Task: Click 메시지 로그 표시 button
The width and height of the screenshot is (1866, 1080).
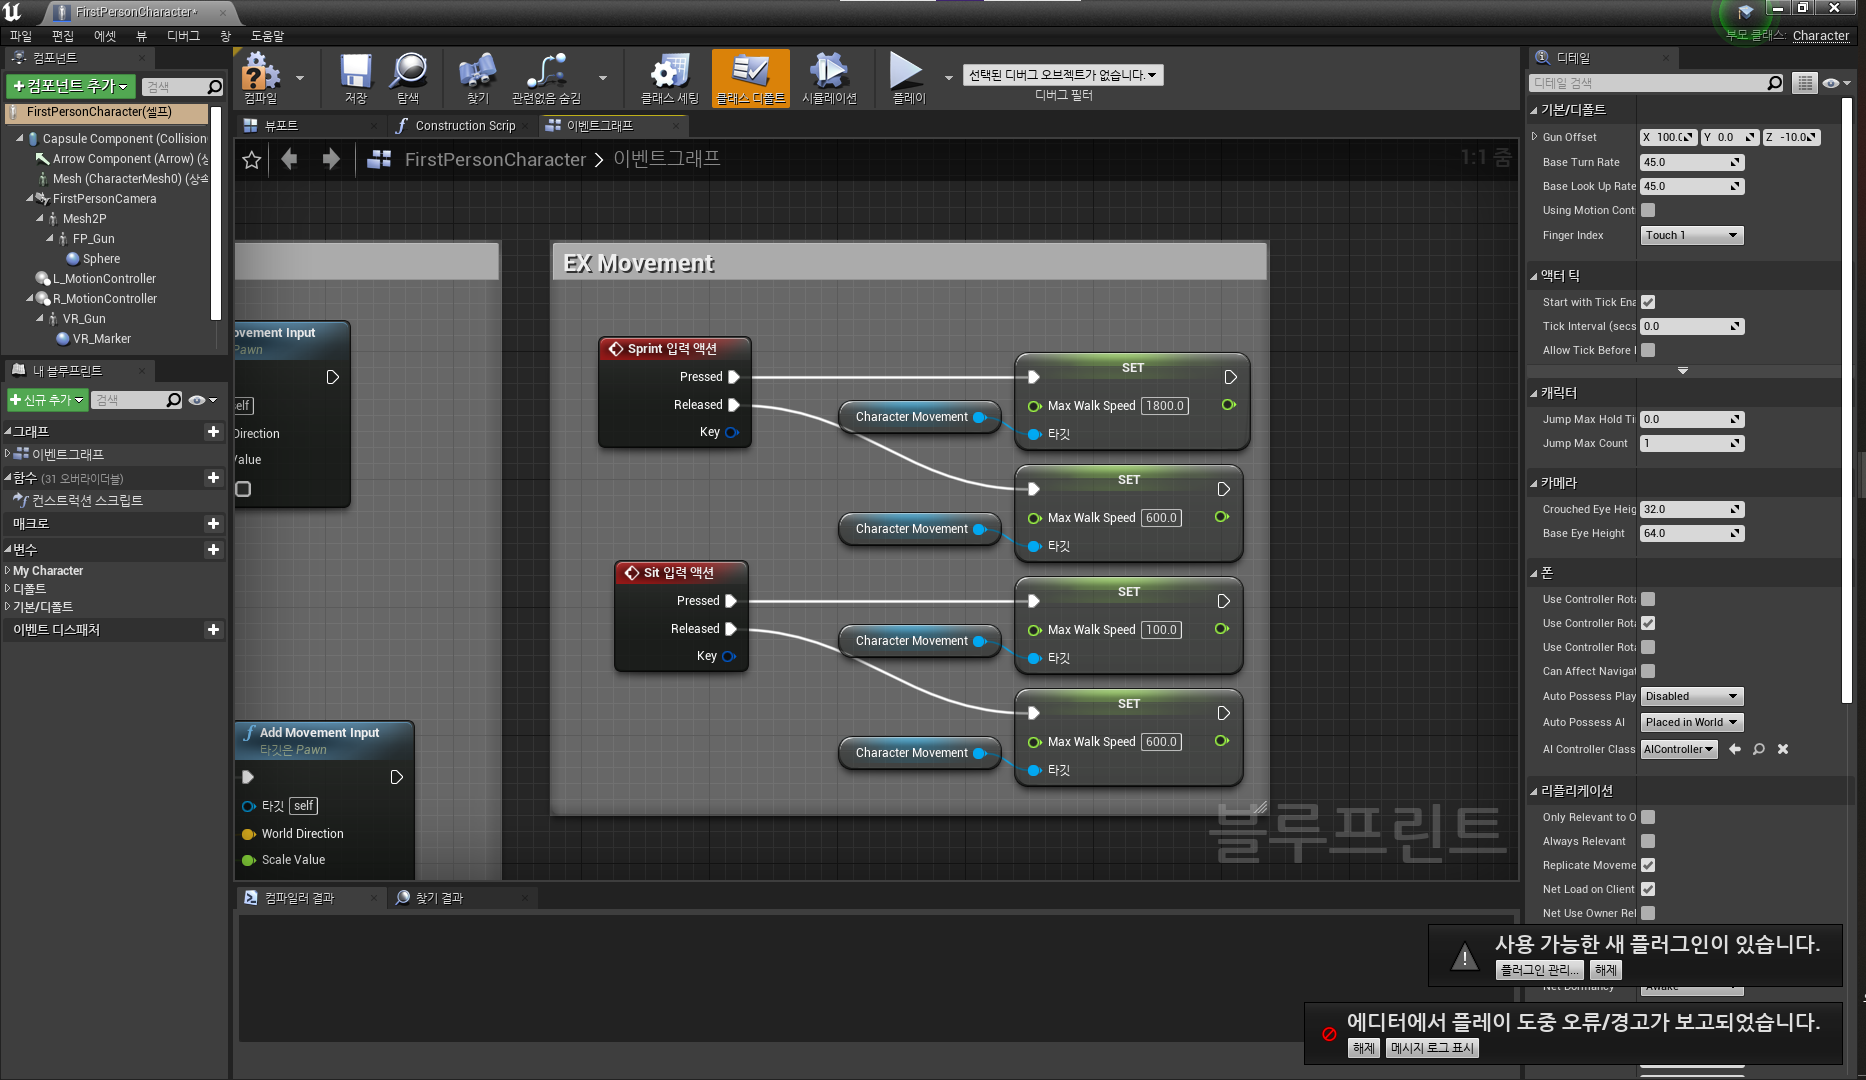Action: [1432, 1048]
